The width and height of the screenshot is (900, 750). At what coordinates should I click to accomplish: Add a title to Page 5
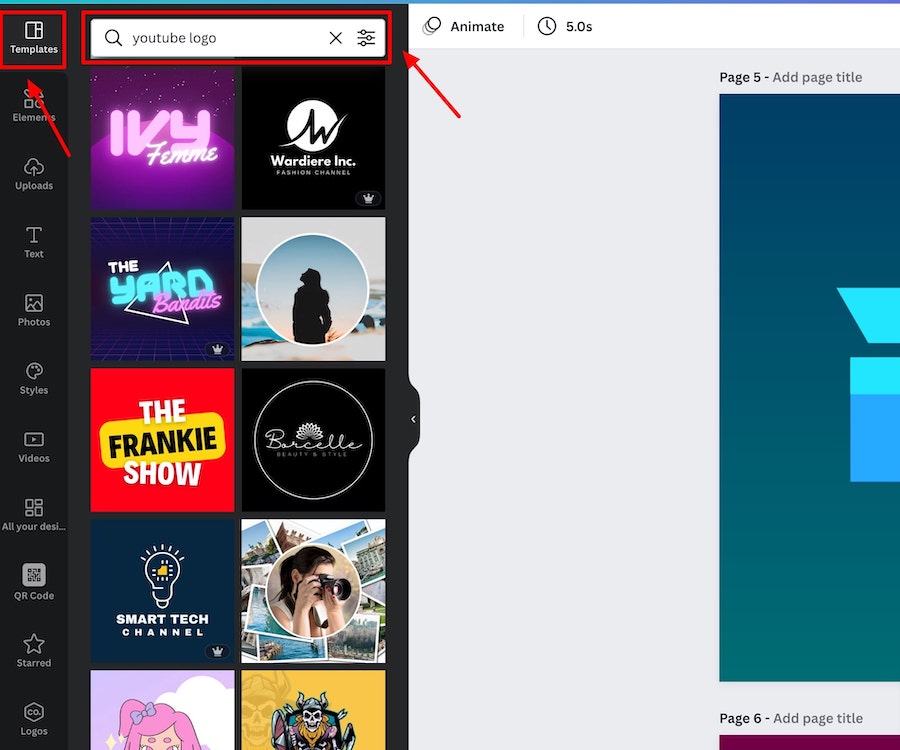pos(817,77)
